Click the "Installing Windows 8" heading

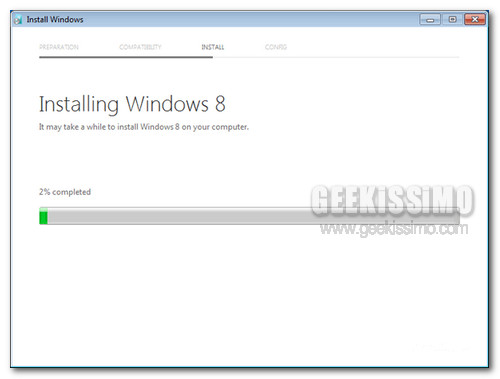[x=132, y=104]
